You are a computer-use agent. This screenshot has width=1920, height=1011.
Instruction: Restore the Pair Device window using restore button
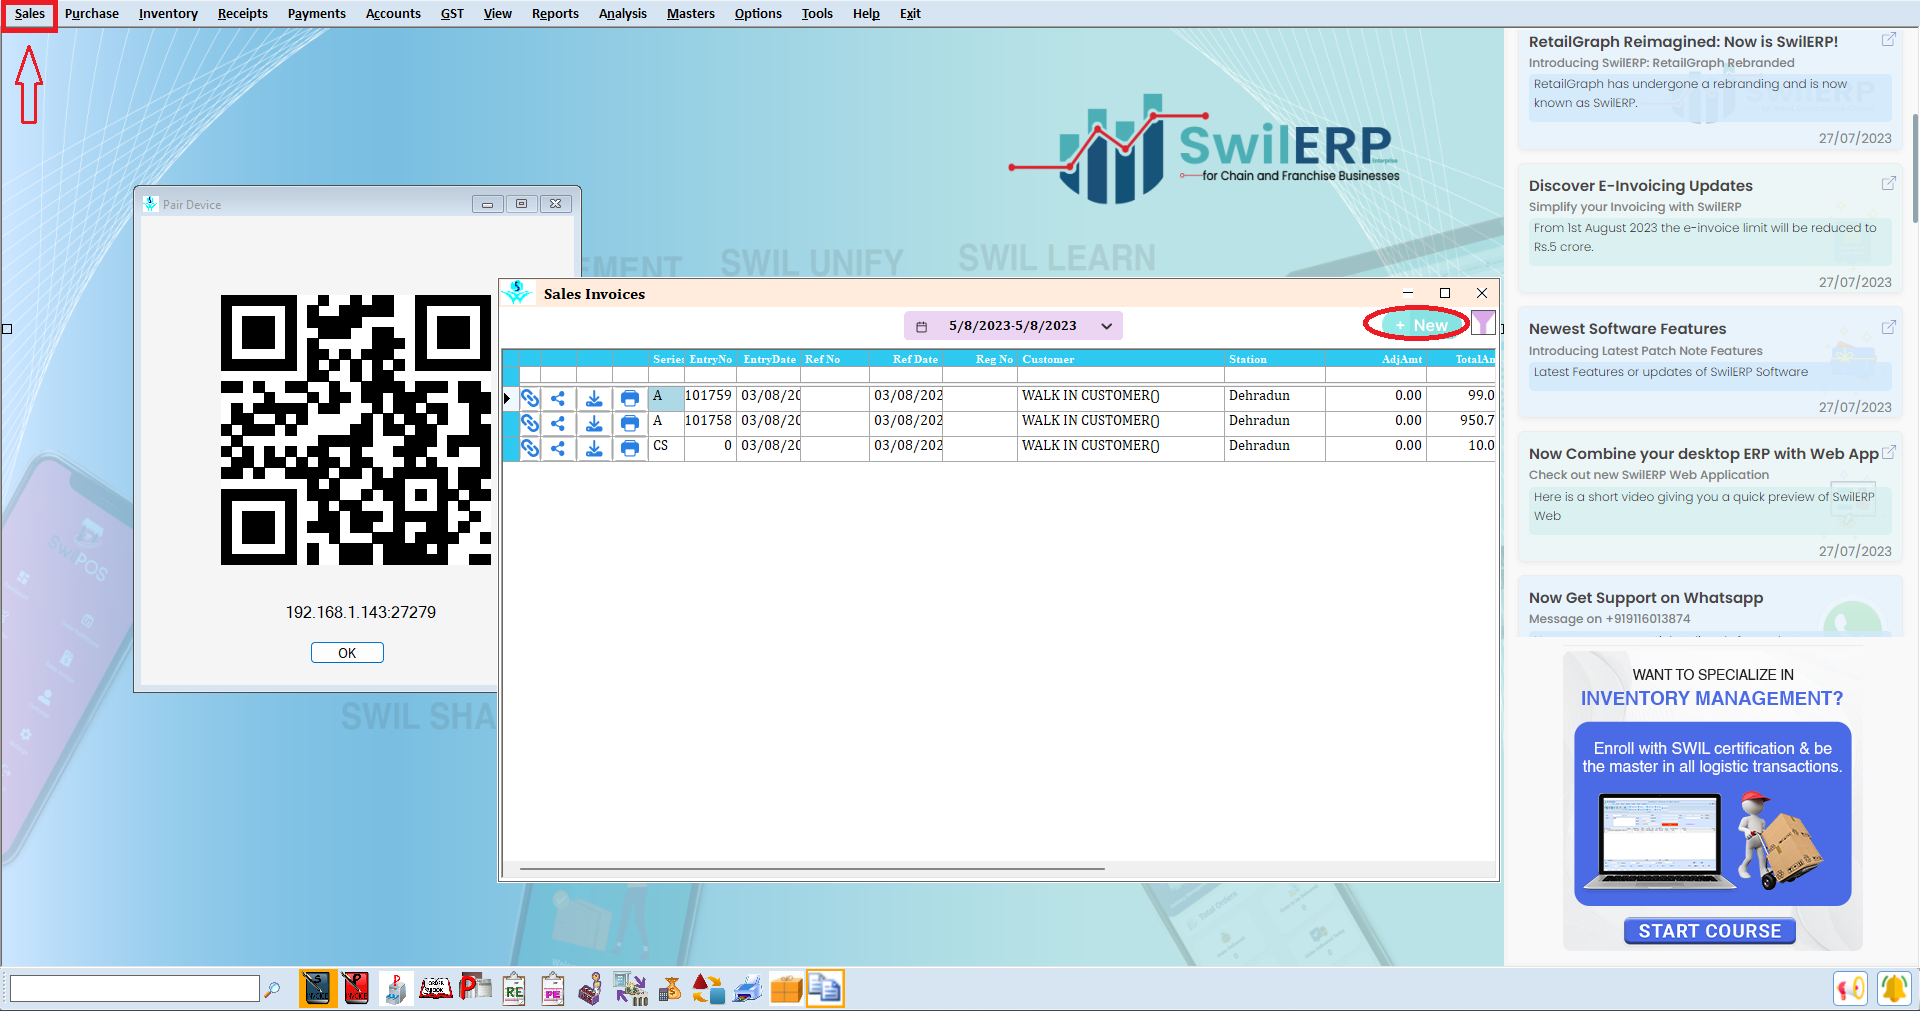pyautogui.click(x=521, y=204)
